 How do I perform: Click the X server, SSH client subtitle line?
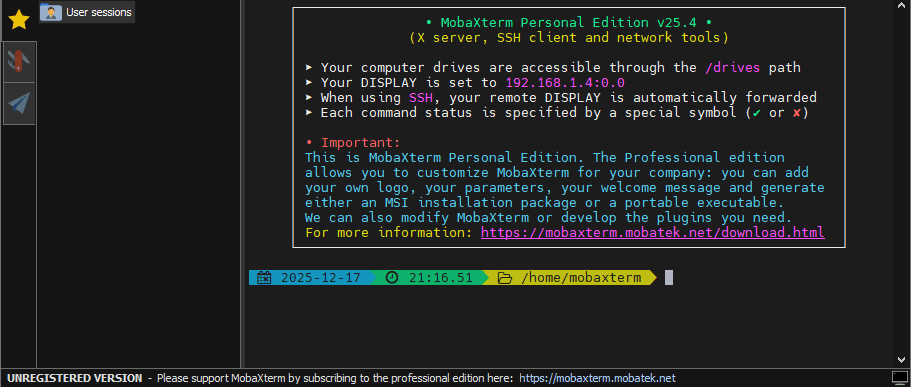(x=569, y=38)
